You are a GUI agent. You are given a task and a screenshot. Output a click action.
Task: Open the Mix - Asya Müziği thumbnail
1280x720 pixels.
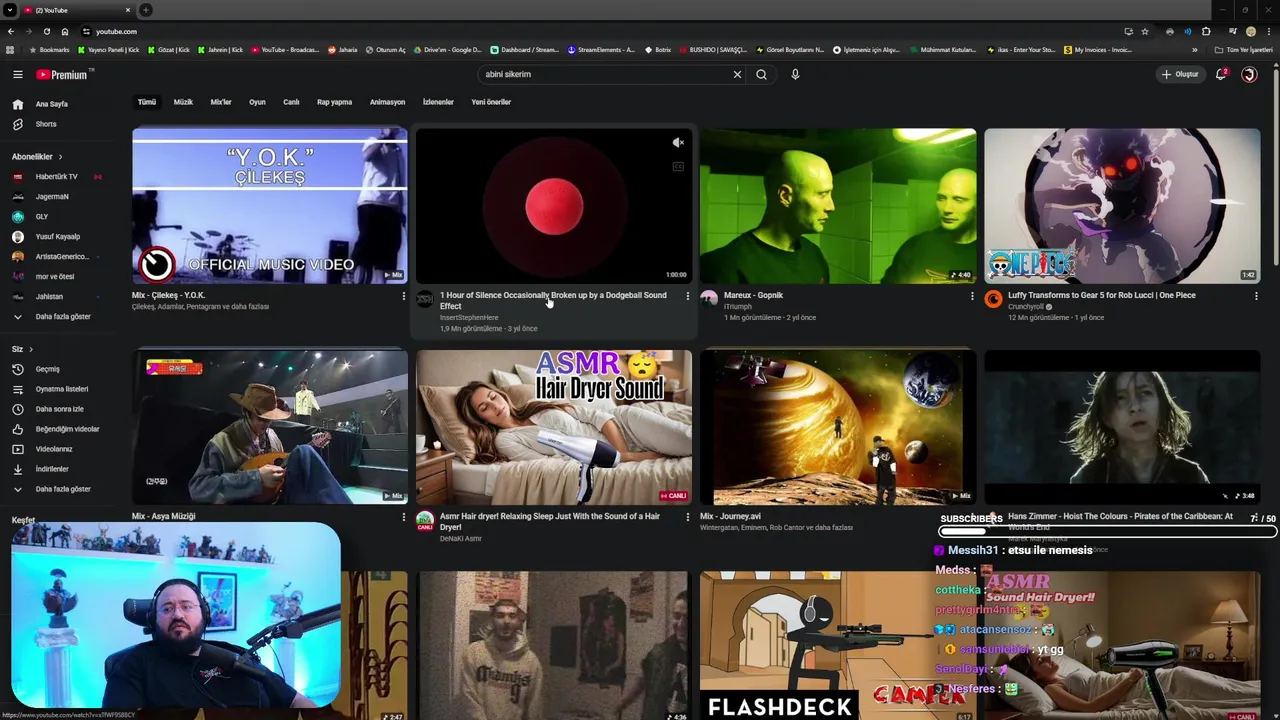pos(270,427)
